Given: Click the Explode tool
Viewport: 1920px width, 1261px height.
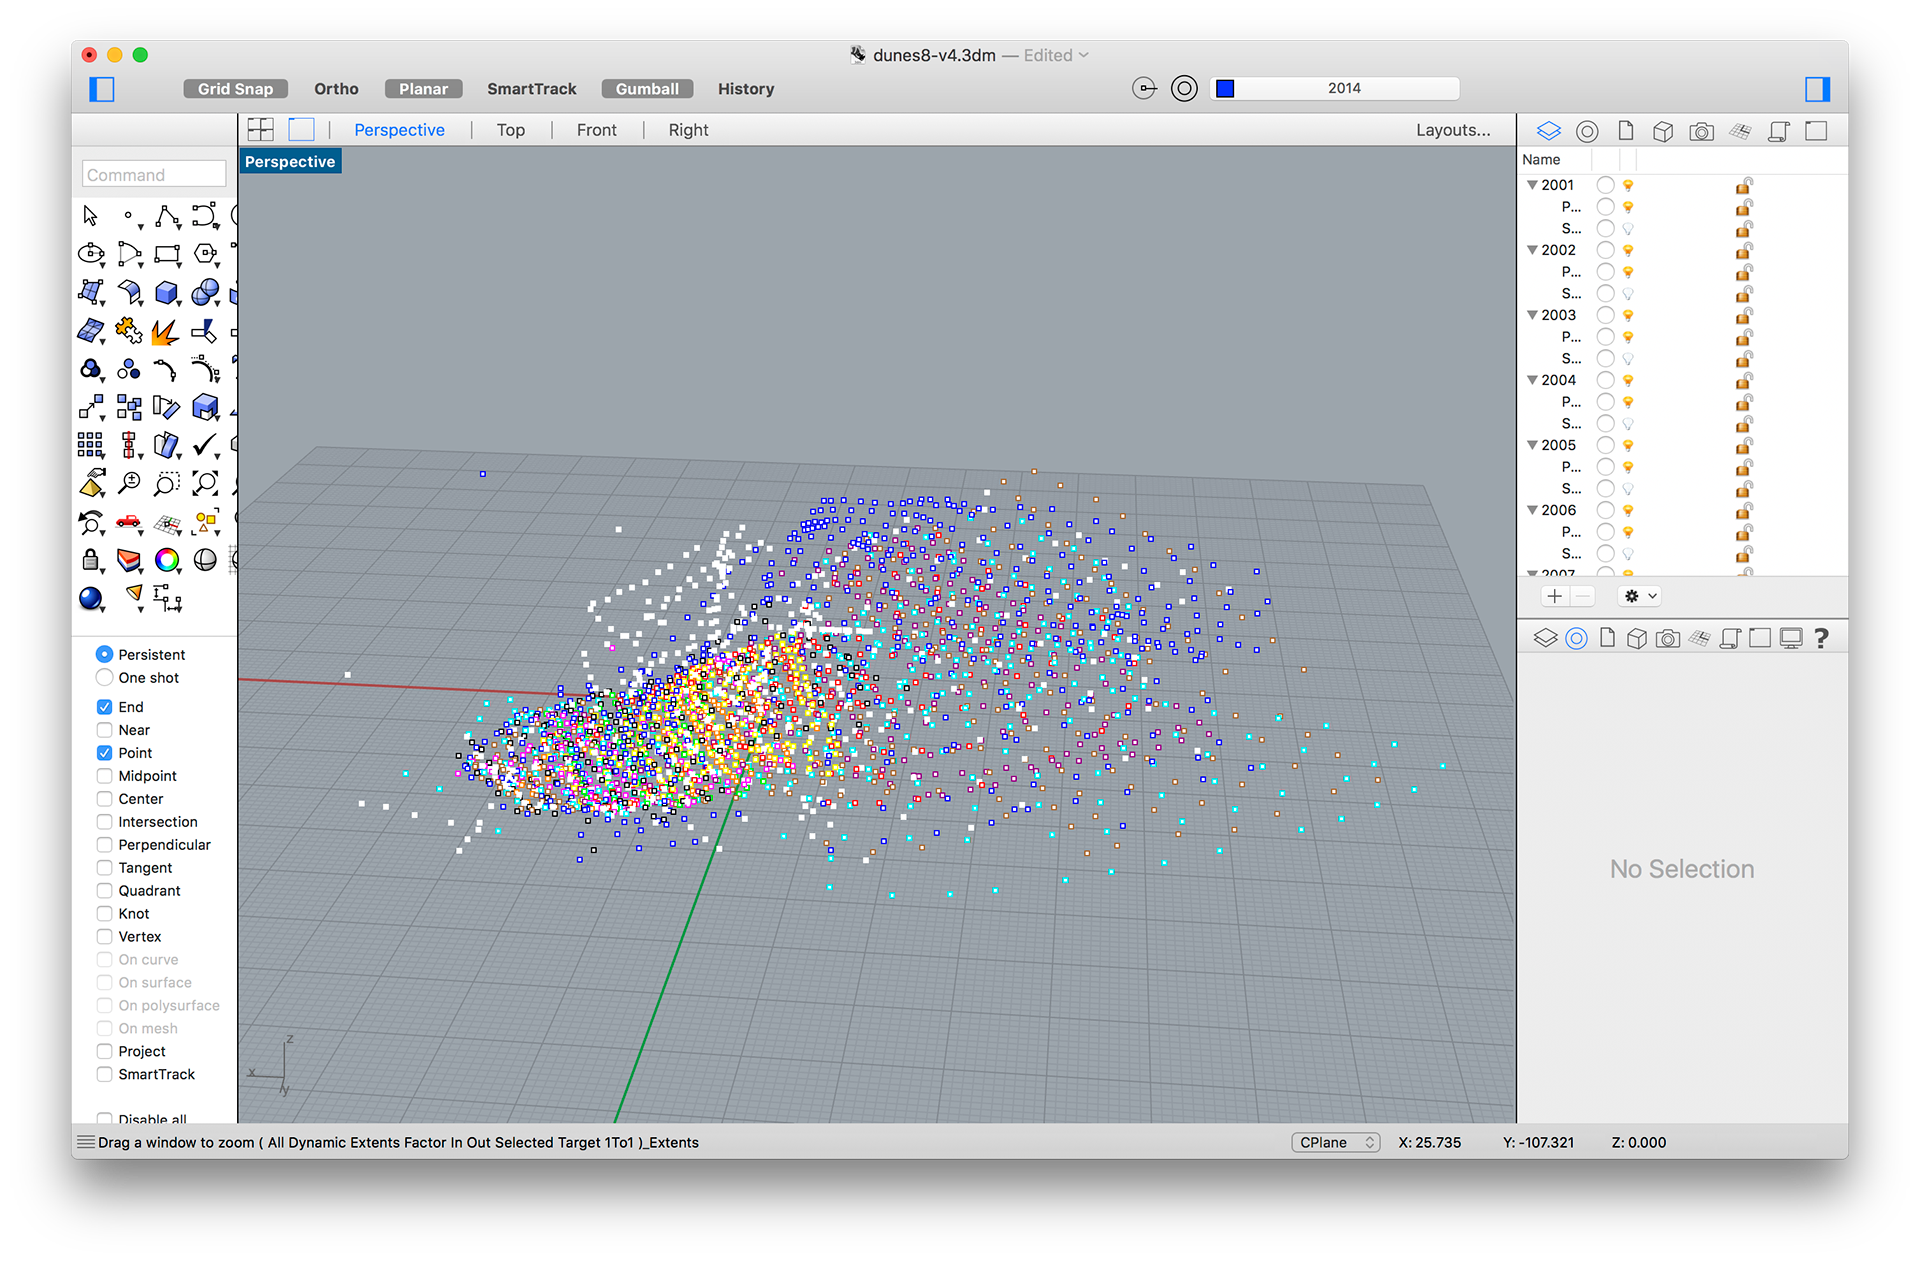Looking at the screenshot, I should coord(166,331).
